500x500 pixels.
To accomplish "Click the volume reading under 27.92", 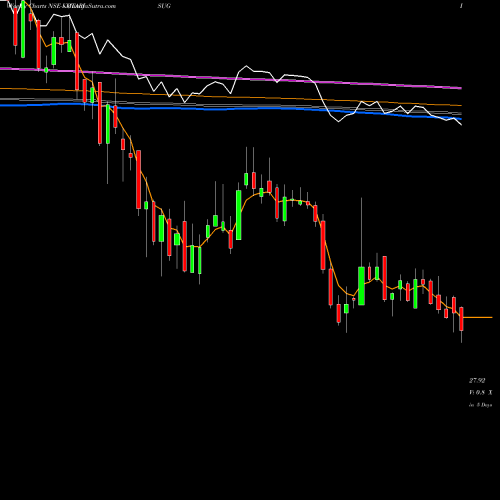I will [x=480, y=393].
